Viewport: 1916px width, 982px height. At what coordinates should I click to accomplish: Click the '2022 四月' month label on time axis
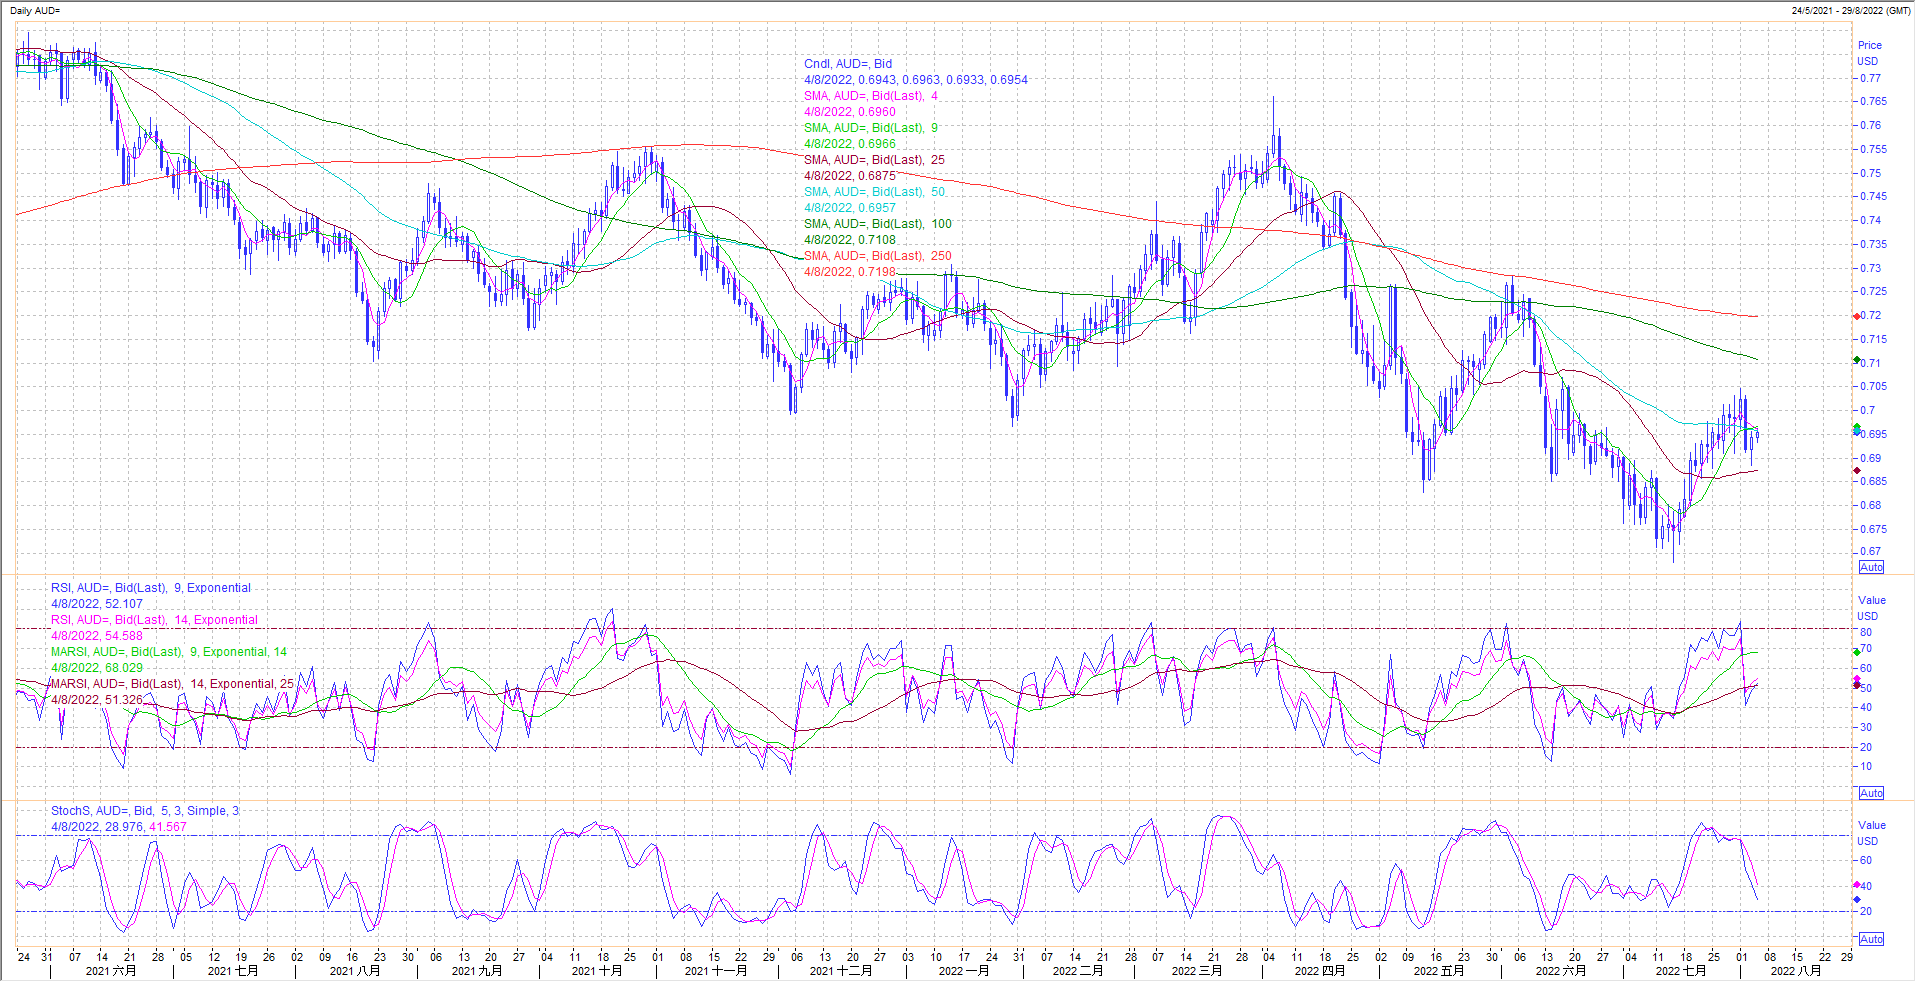1320,971
